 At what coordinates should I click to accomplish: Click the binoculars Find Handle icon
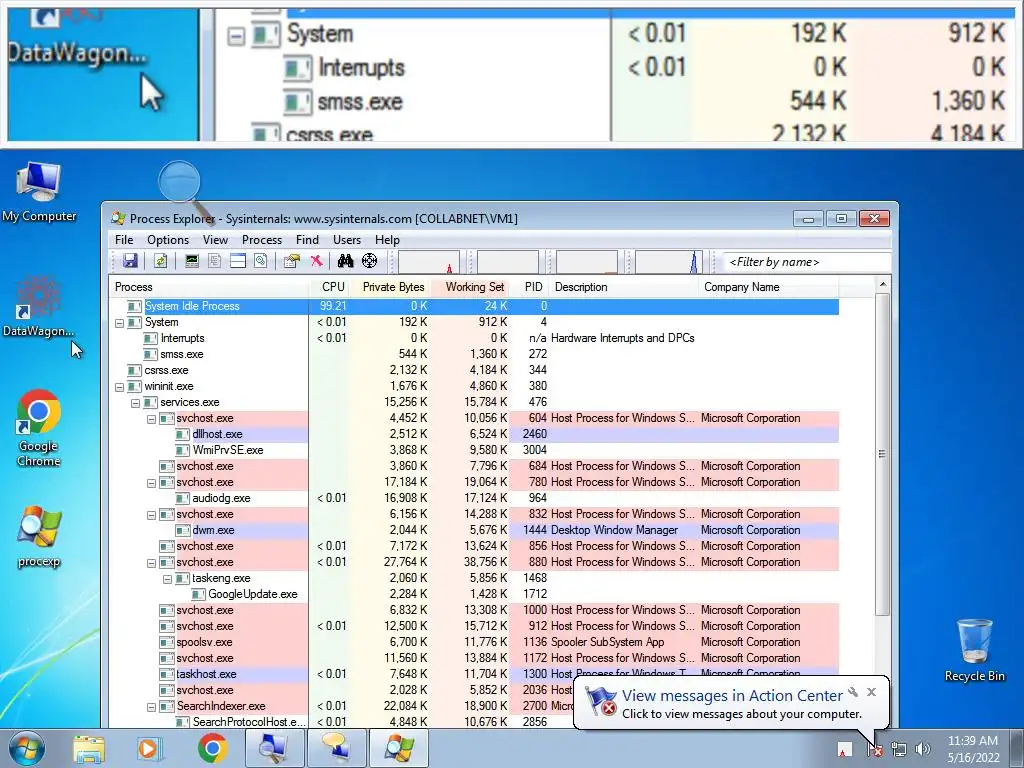coord(345,261)
